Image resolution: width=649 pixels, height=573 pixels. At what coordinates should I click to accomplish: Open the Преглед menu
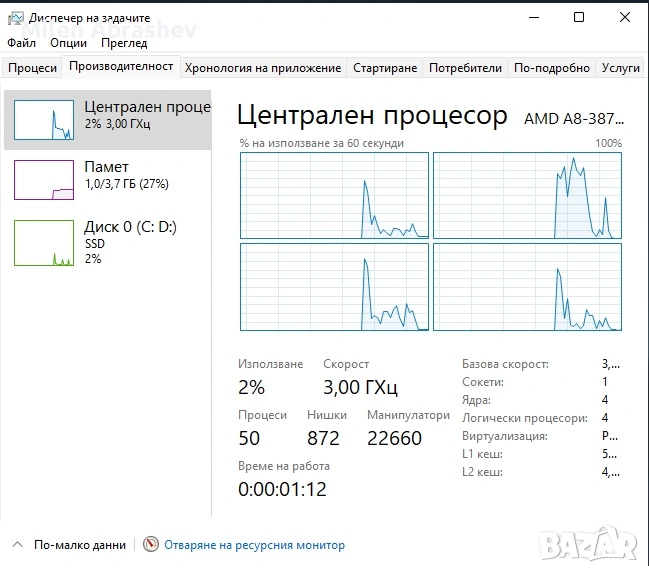click(x=124, y=43)
